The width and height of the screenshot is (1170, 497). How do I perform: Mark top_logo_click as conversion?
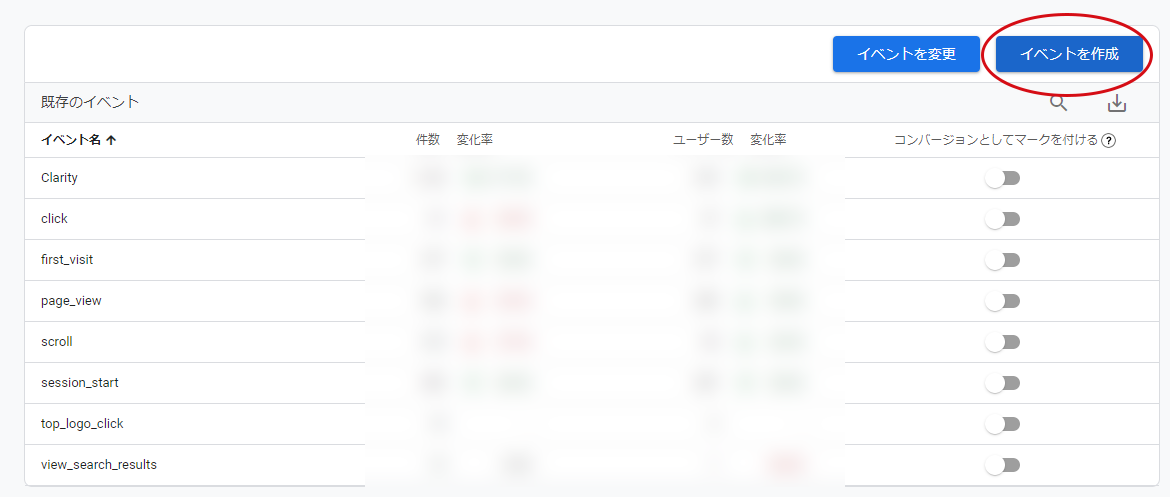(1002, 424)
